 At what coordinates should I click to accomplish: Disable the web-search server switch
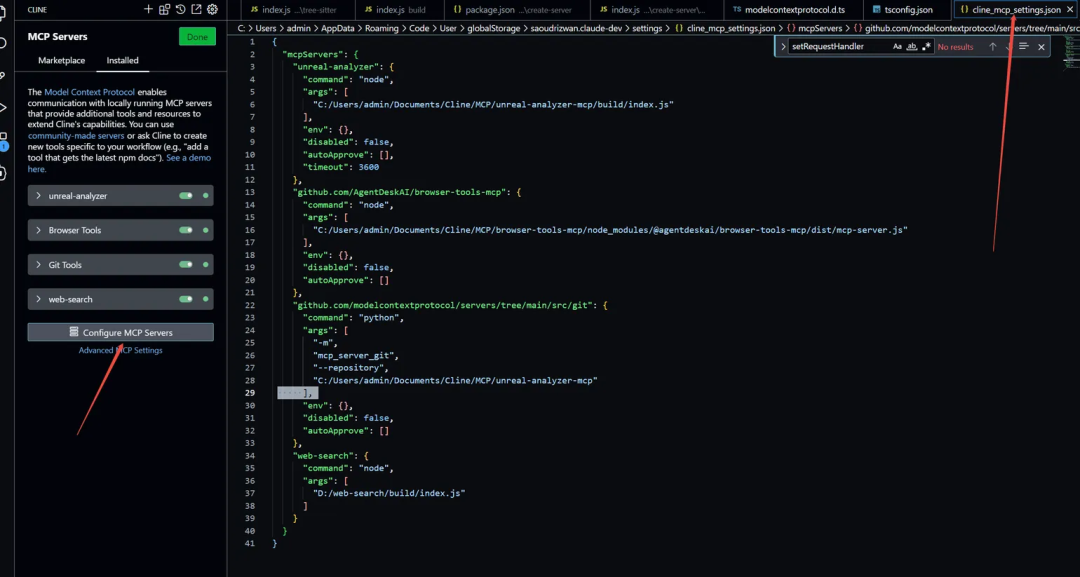point(186,299)
